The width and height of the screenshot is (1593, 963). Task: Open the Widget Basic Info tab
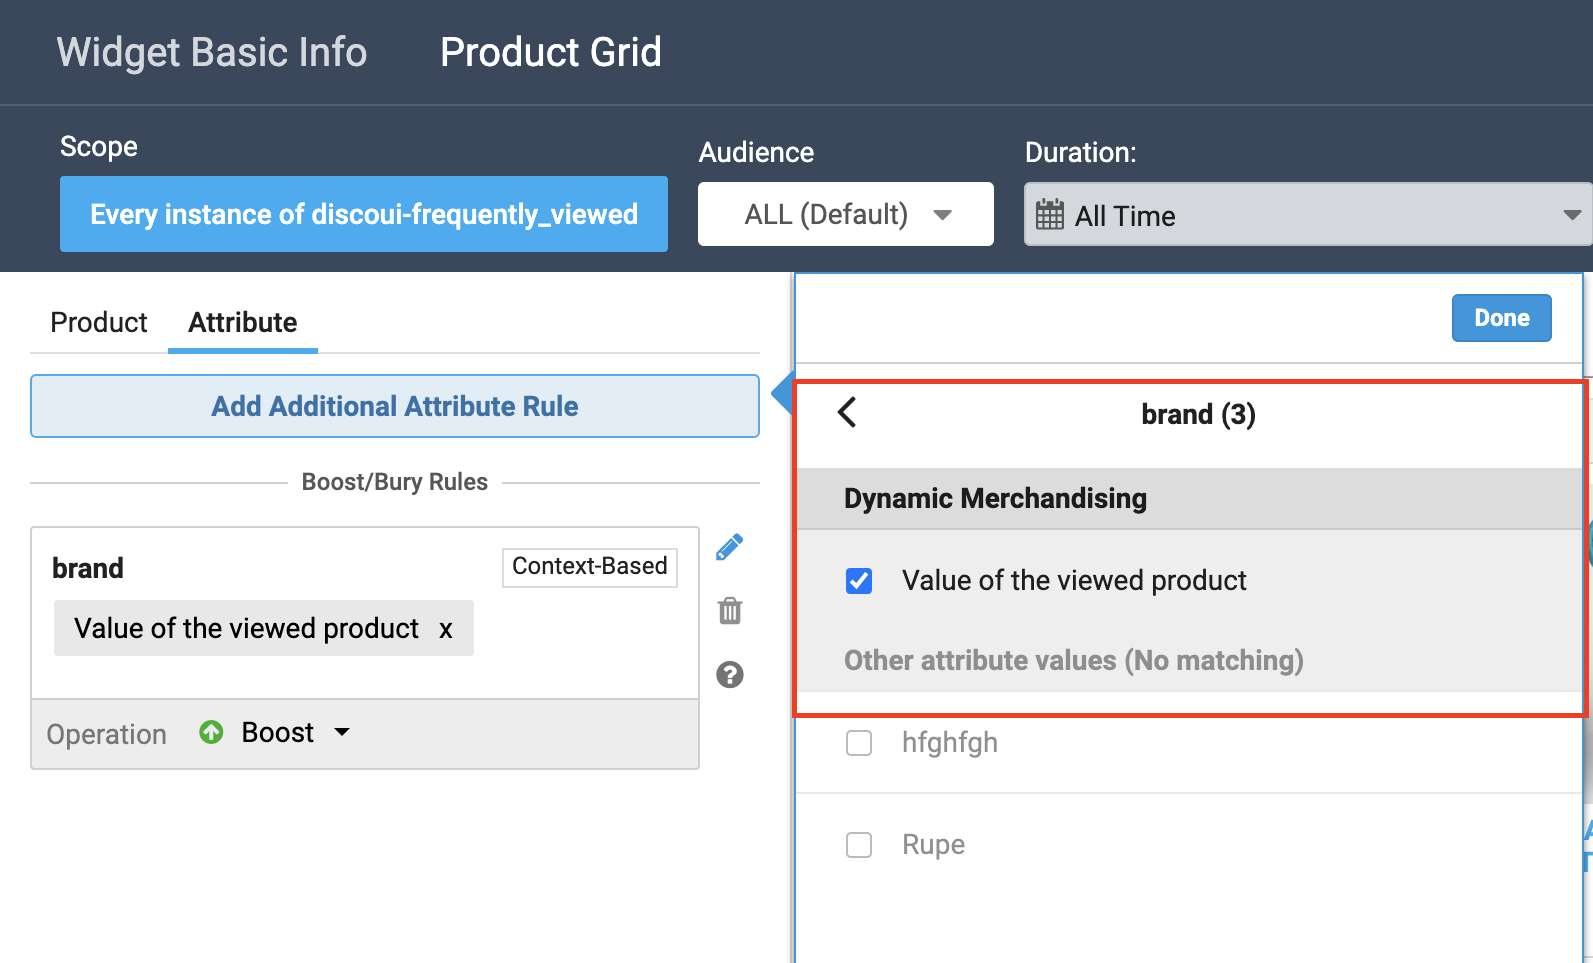212,52
